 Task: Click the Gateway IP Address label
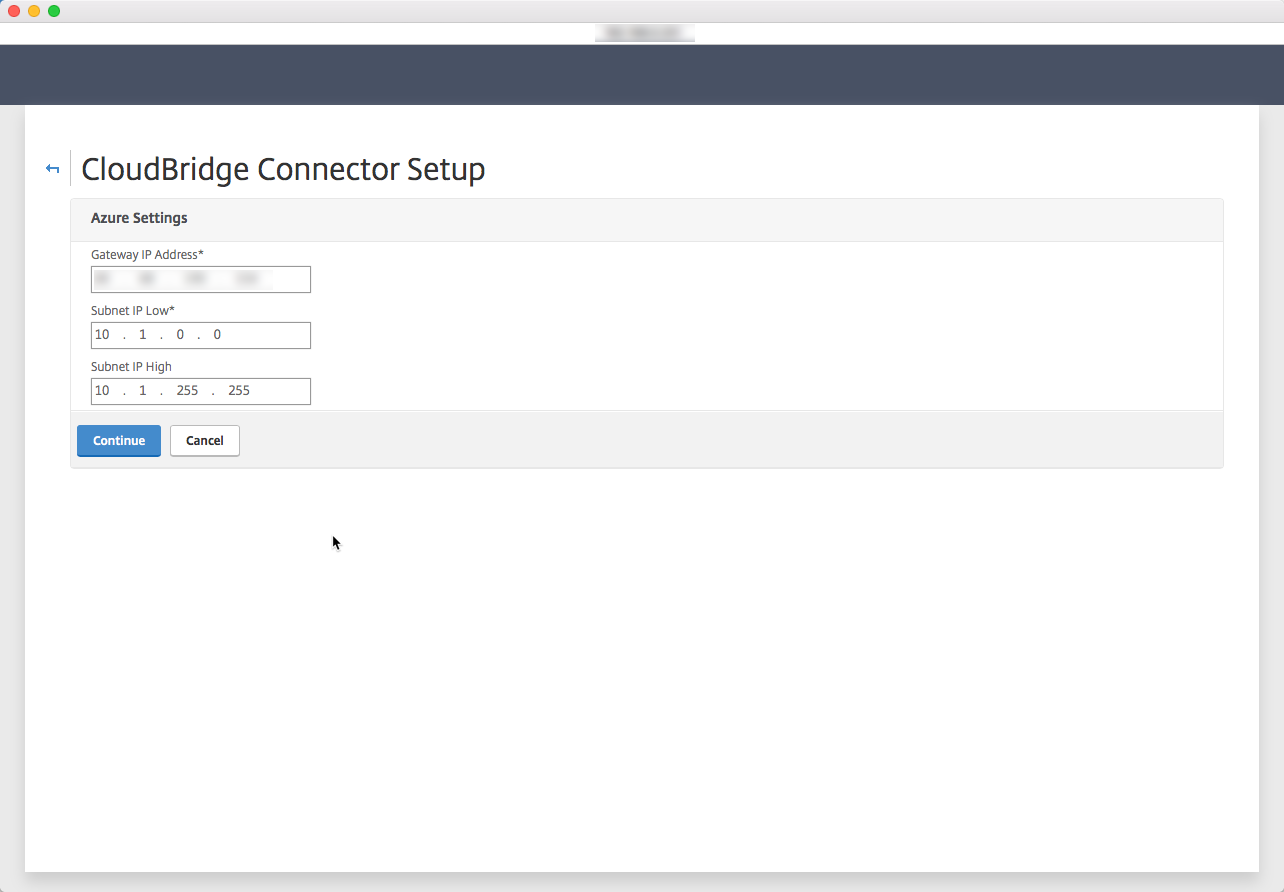click(x=147, y=255)
